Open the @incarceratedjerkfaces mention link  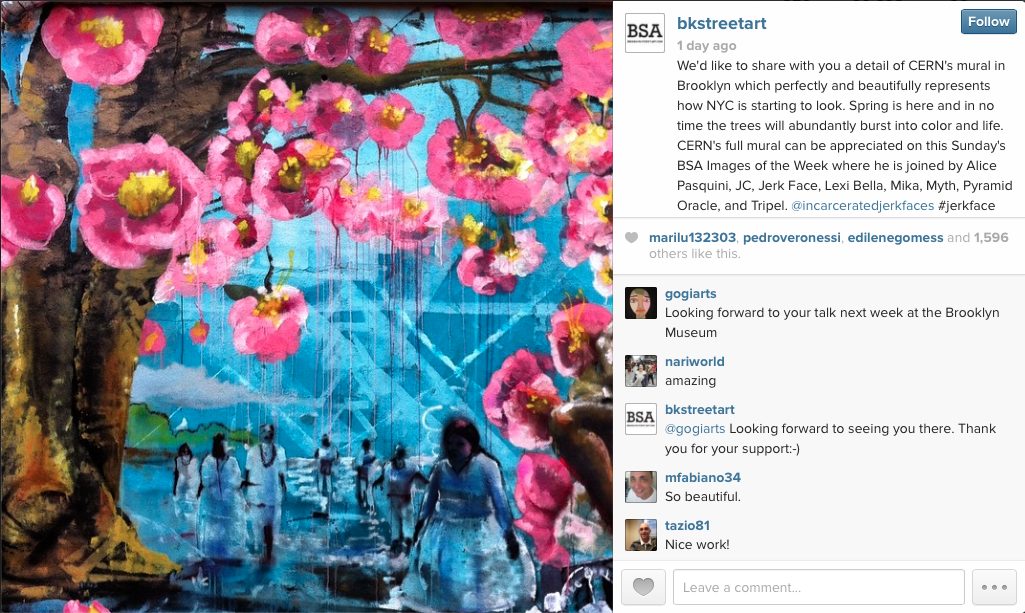pos(862,205)
